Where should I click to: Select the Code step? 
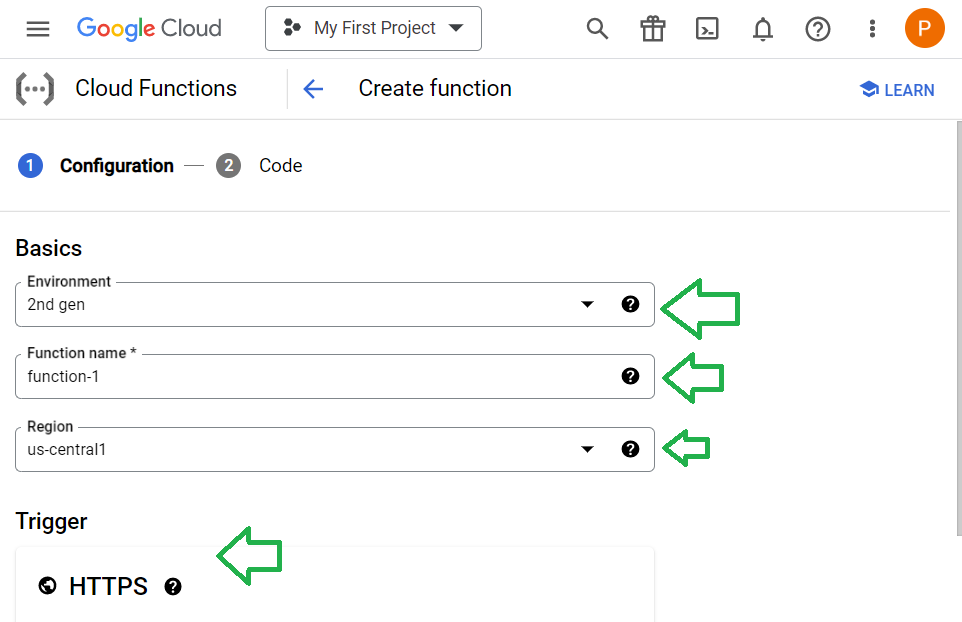pyautogui.click(x=259, y=166)
